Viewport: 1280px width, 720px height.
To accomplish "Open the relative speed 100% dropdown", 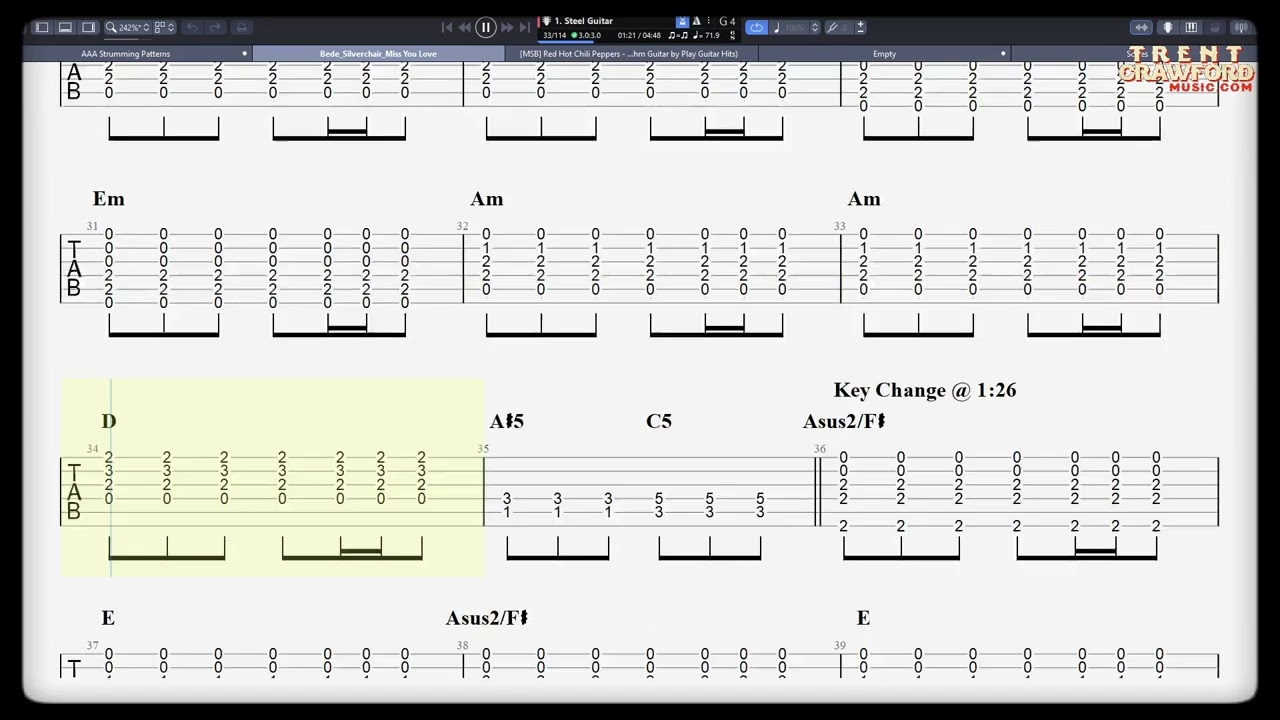I will (795, 27).
